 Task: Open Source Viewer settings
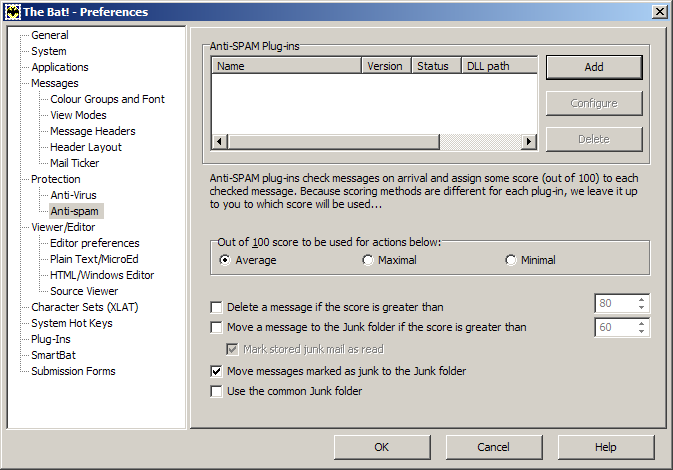84,291
